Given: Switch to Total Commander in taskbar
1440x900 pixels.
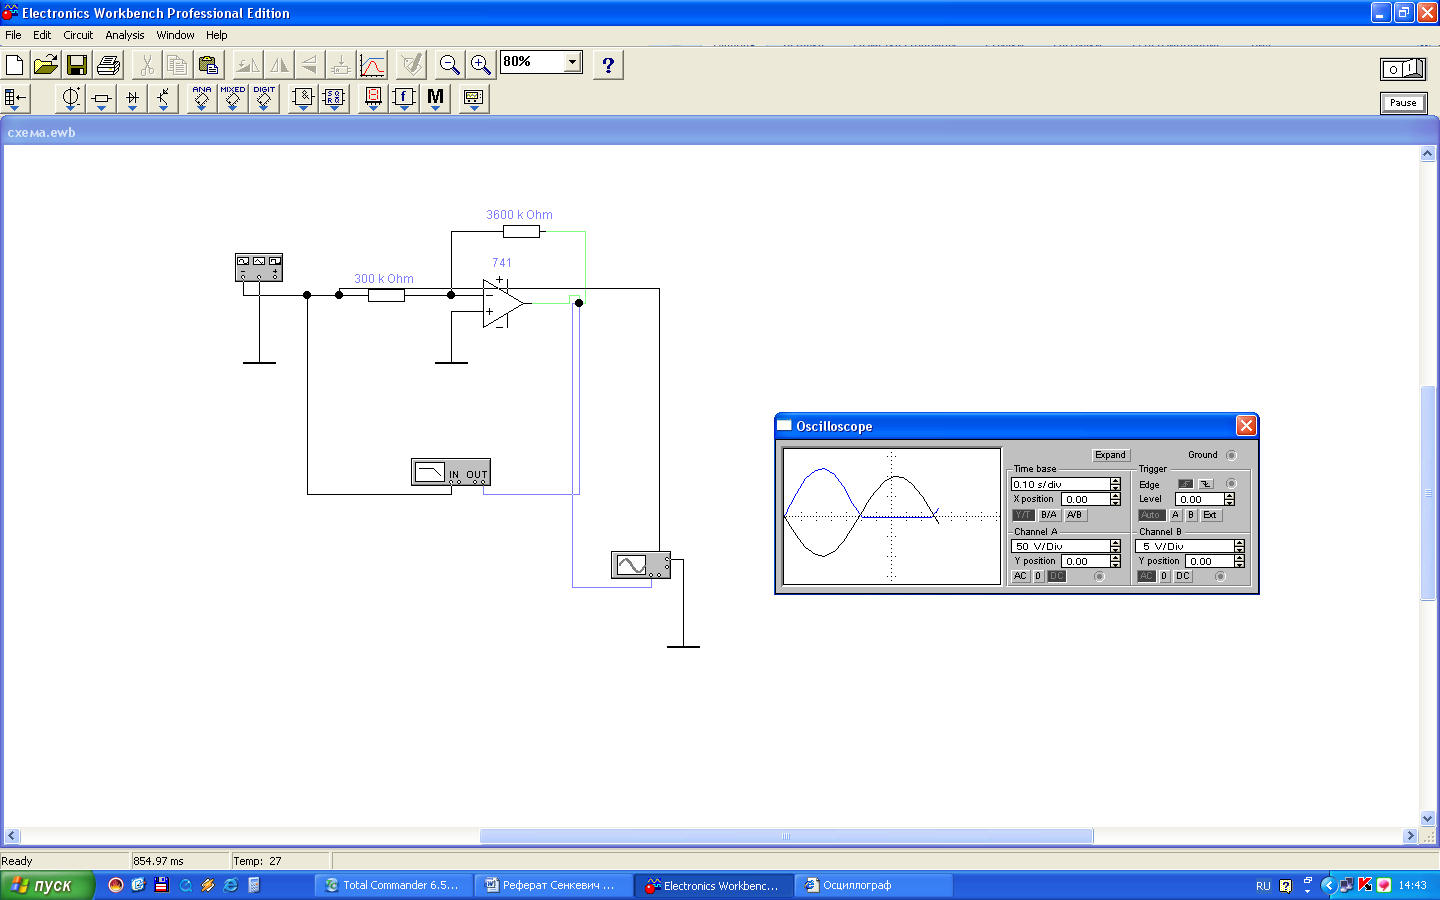Looking at the screenshot, I should click(392, 885).
